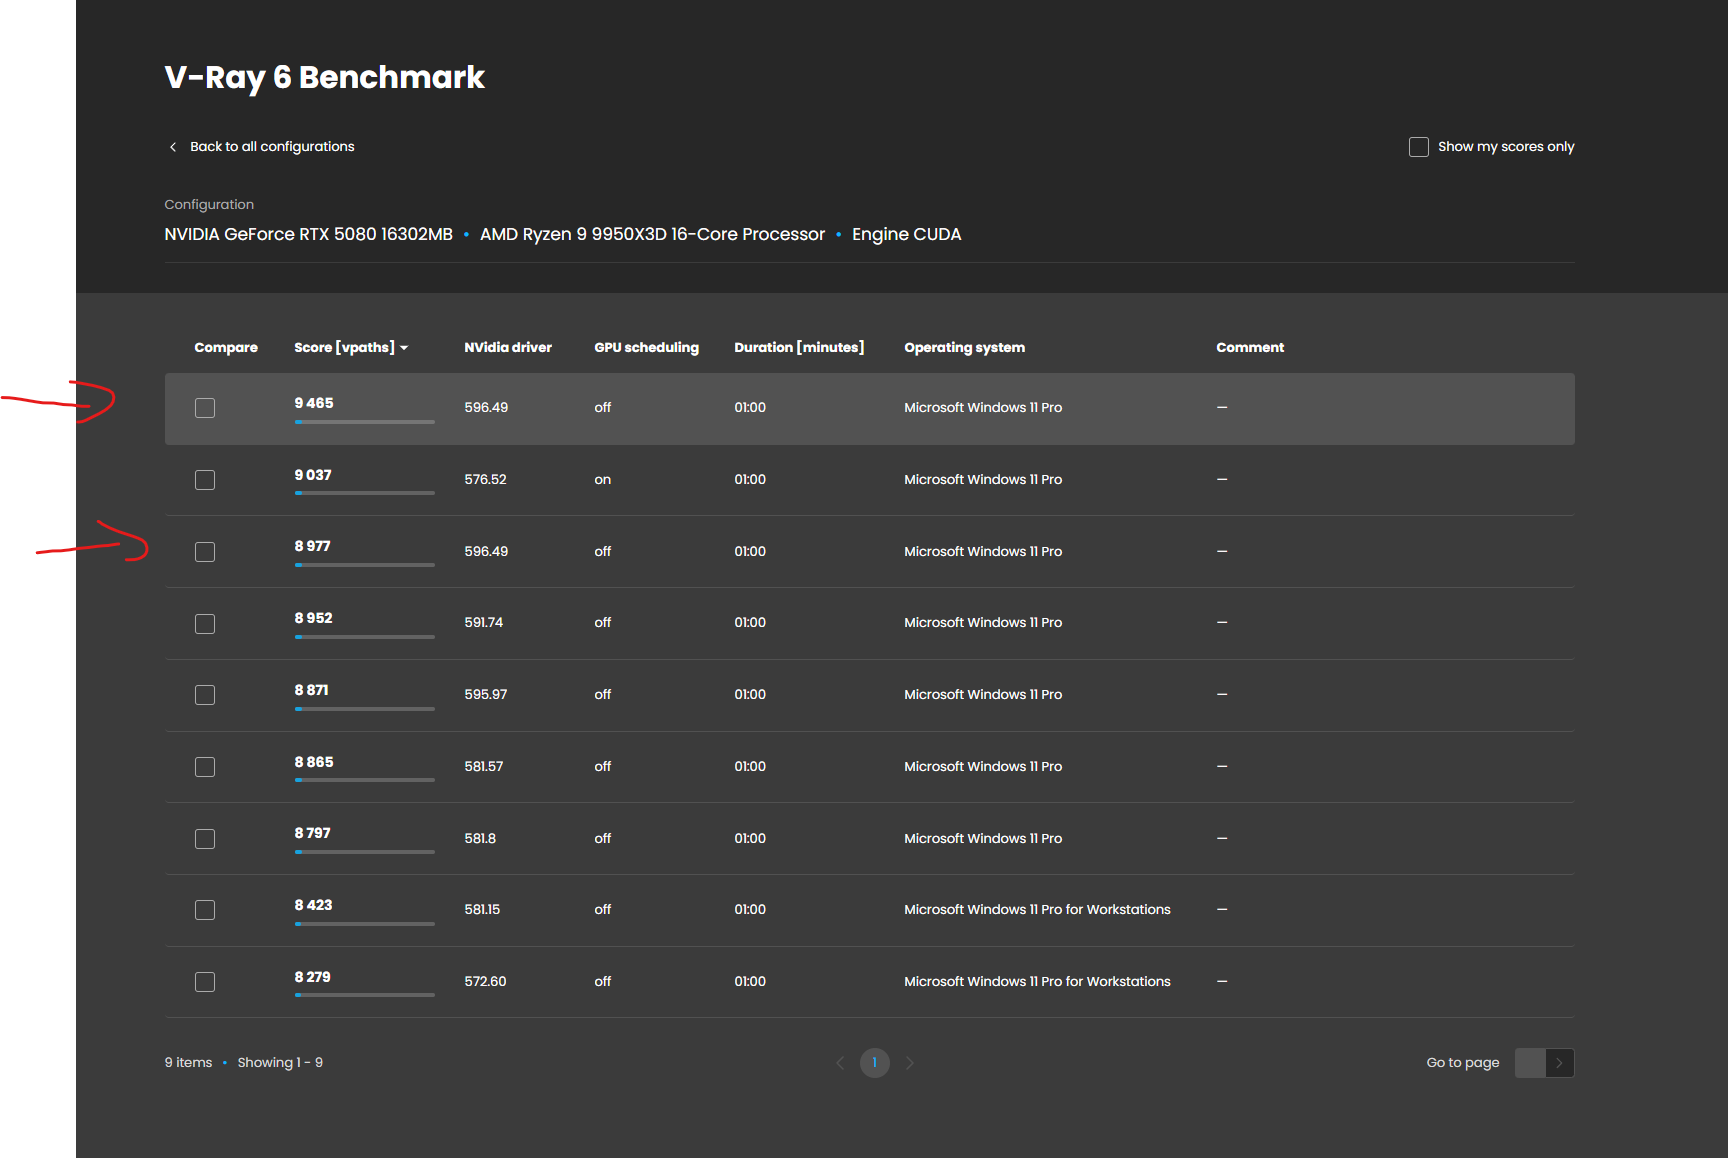Click driver version 581.8
The width and height of the screenshot is (1728, 1158).
pos(480,839)
